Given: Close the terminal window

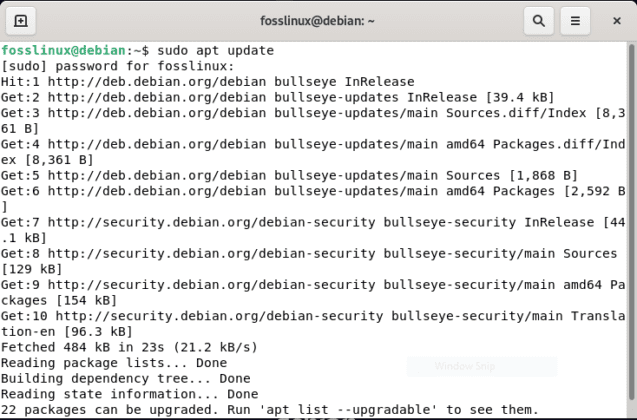Looking at the screenshot, I should coord(613,20).
